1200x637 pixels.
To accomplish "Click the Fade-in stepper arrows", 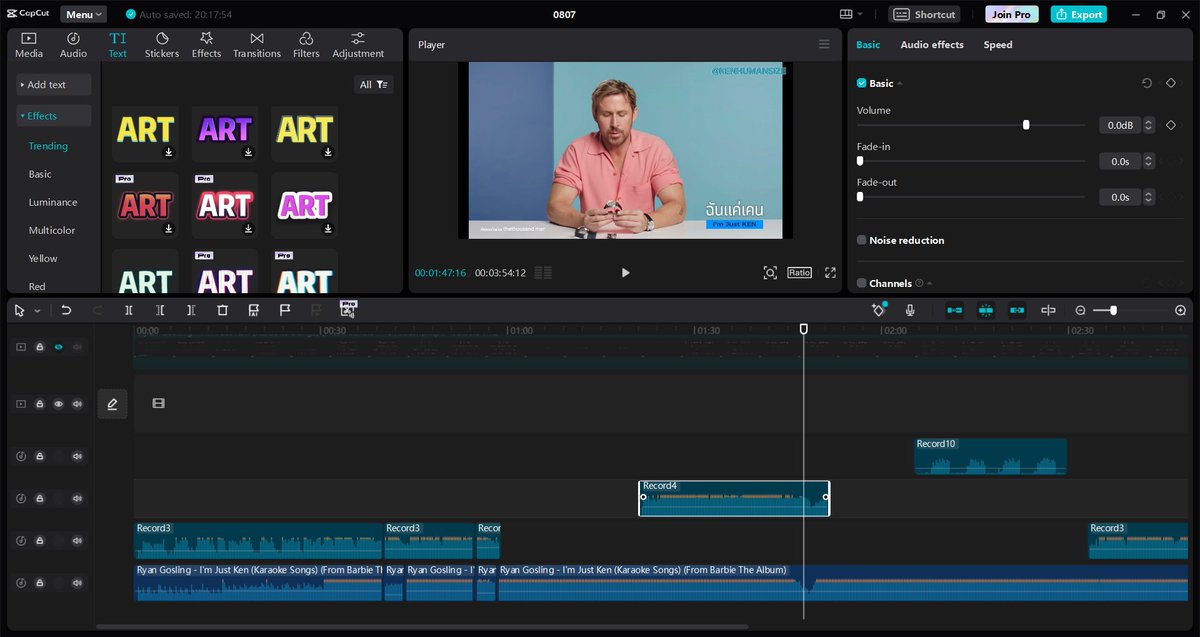I will pos(1148,161).
